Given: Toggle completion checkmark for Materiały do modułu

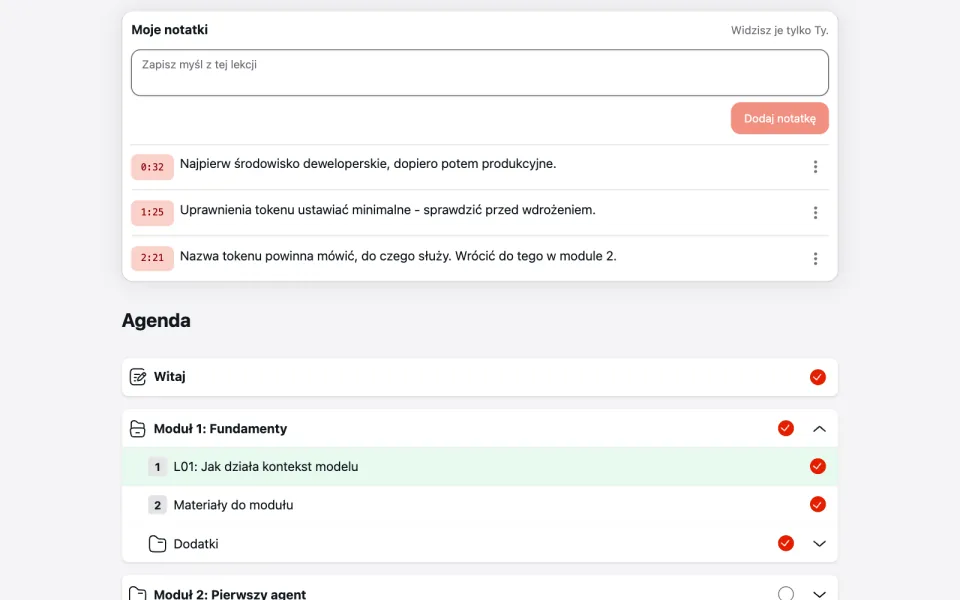Looking at the screenshot, I should tap(817, 504).
